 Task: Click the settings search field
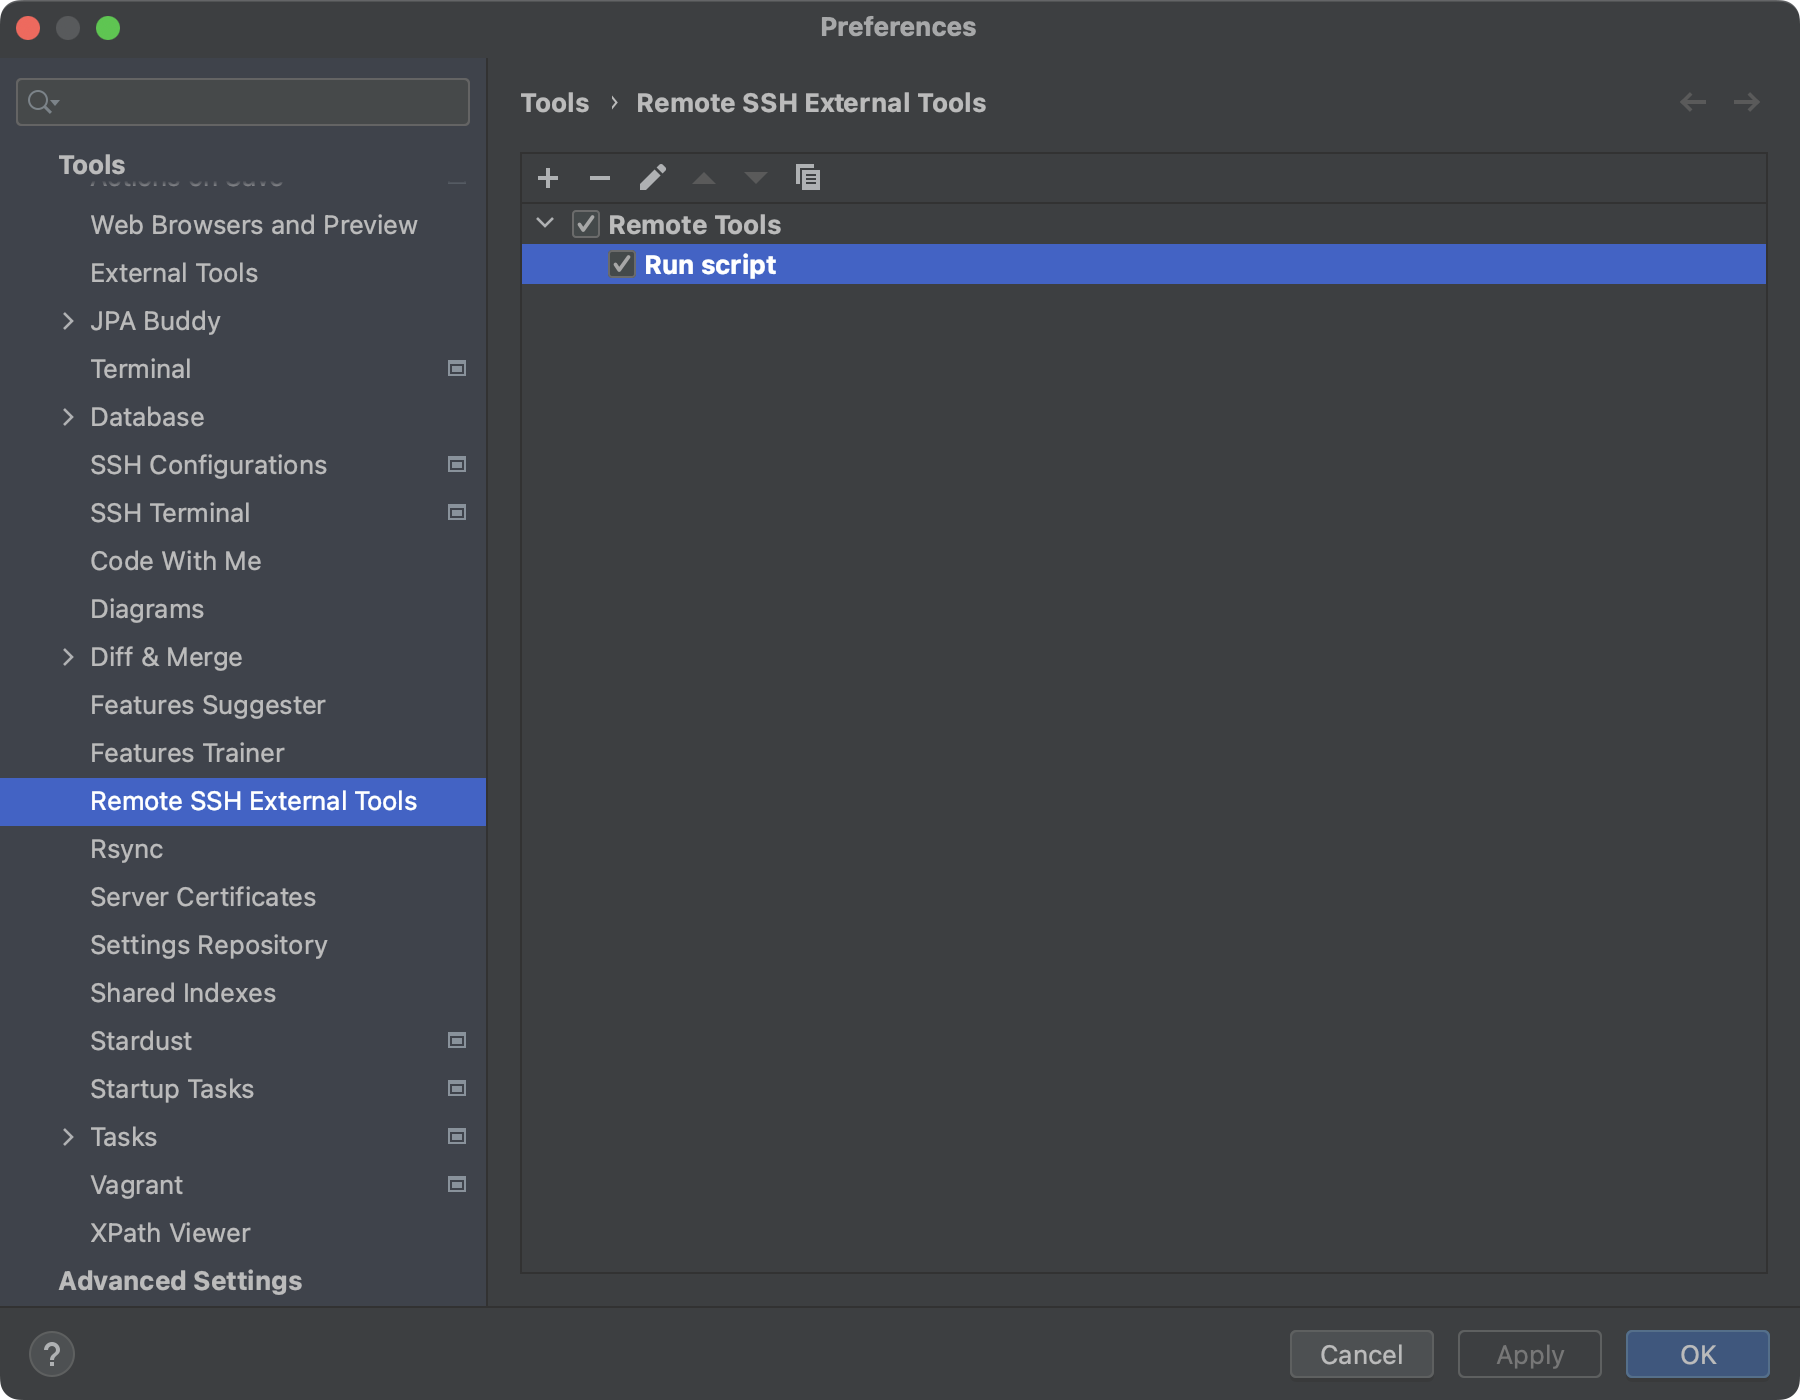242,101
